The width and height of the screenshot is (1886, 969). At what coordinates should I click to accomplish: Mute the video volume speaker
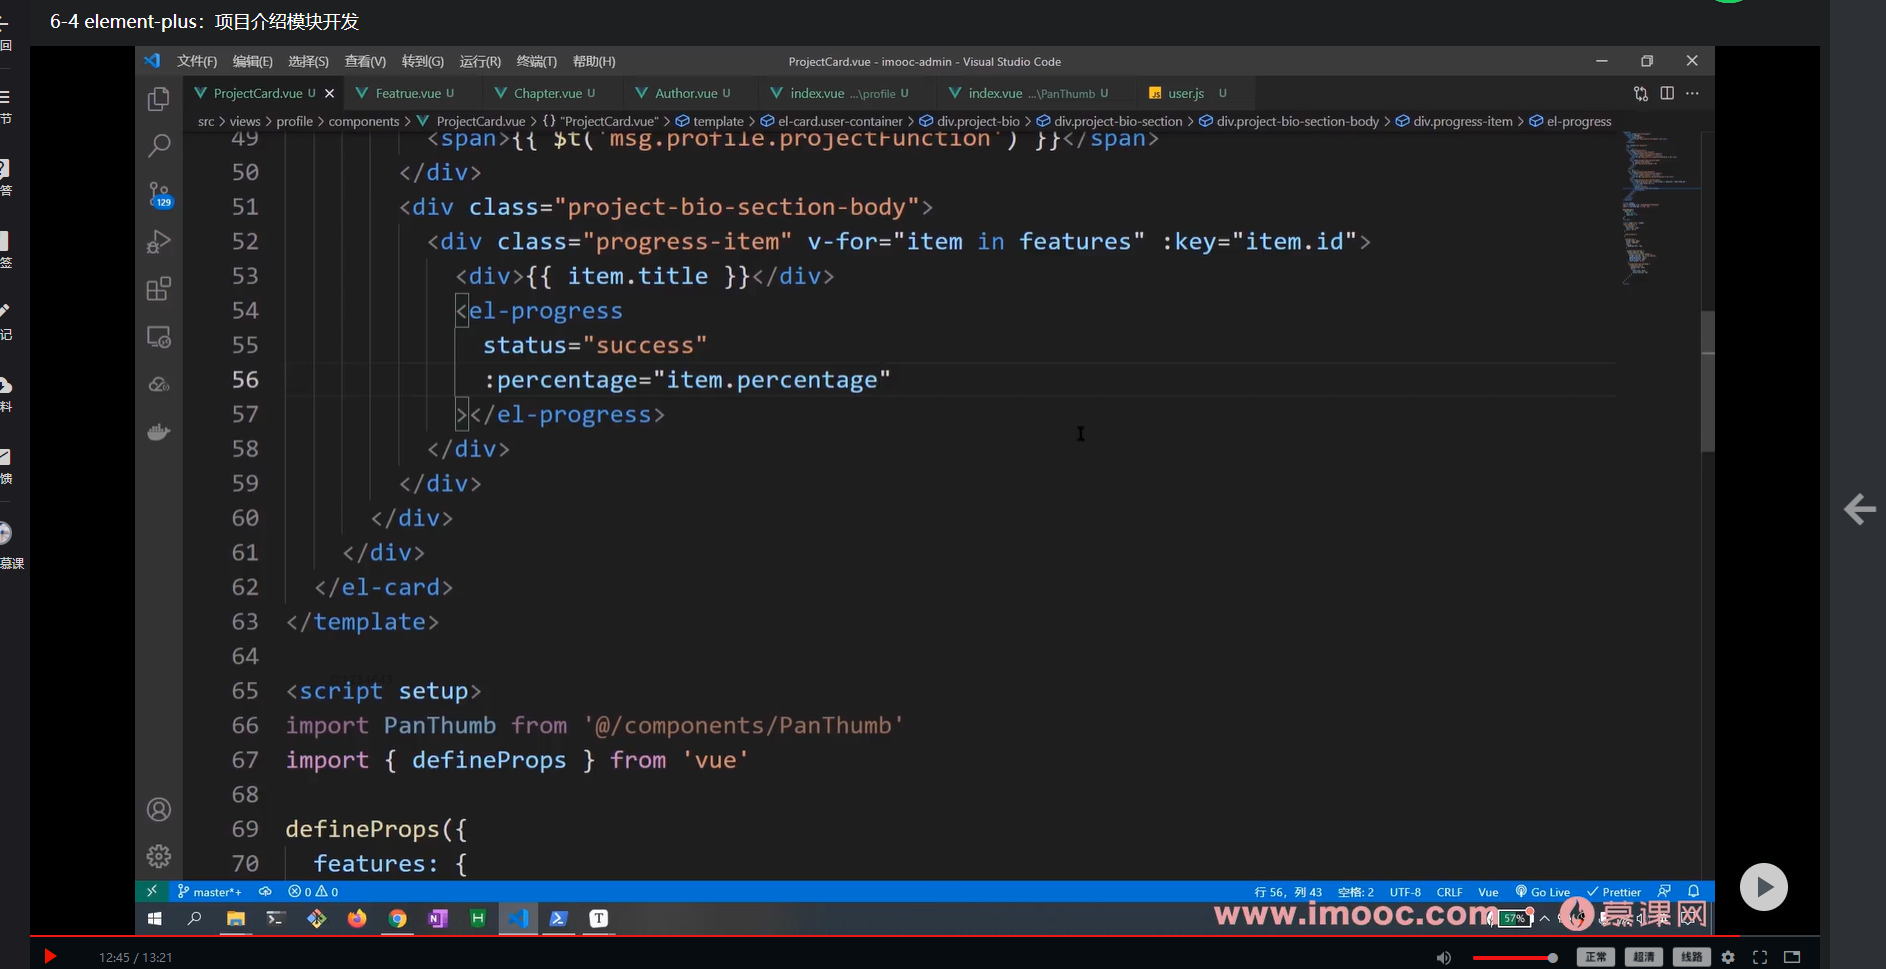click(x=1443, y=958)
